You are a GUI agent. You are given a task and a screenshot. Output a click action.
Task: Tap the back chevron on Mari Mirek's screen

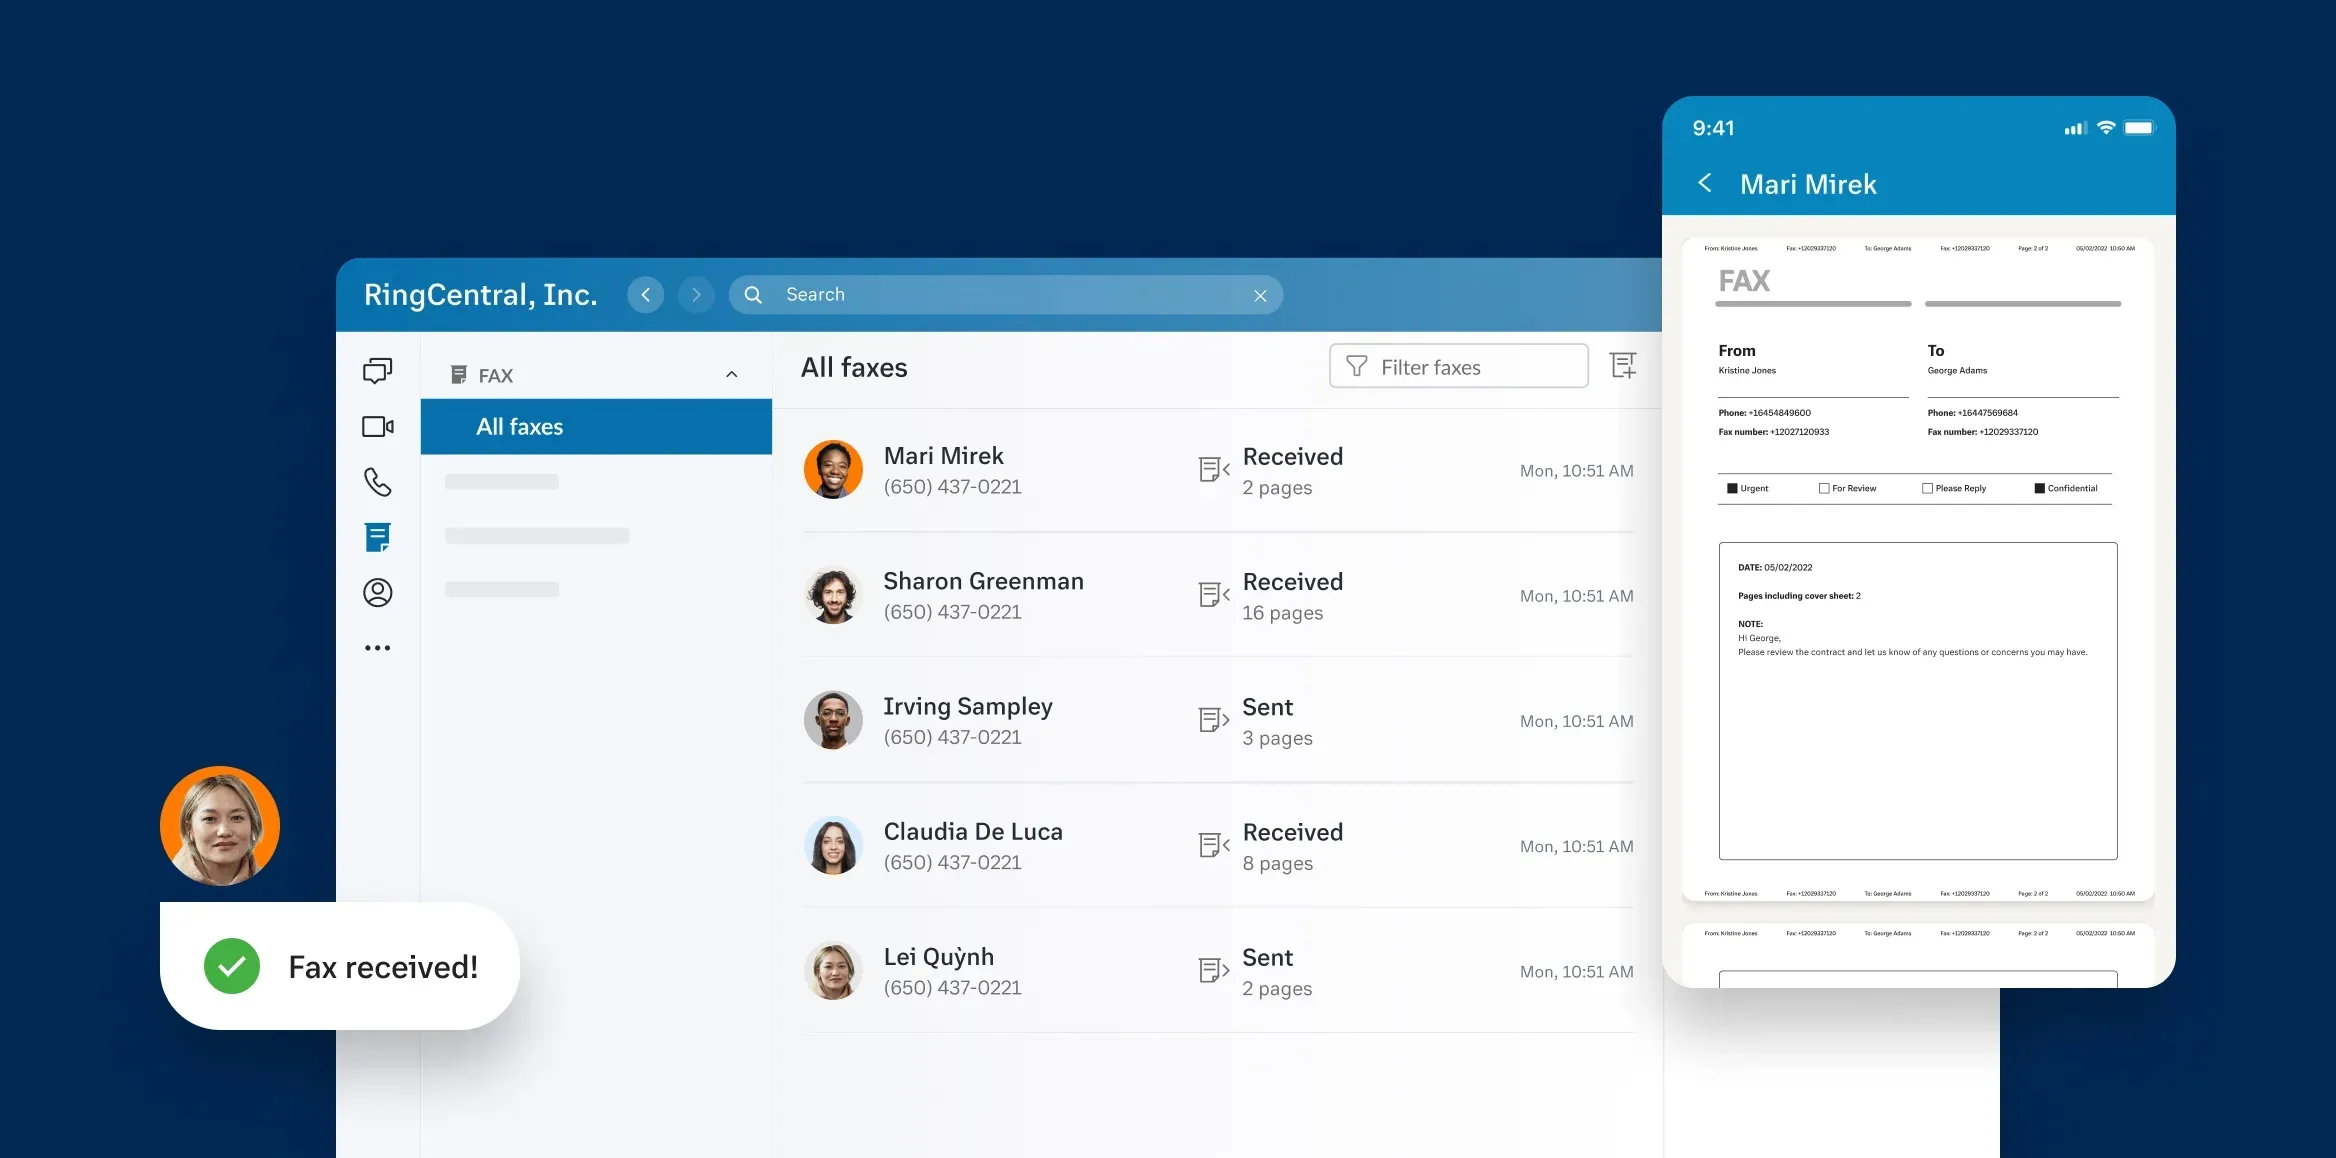(1705, 183)
